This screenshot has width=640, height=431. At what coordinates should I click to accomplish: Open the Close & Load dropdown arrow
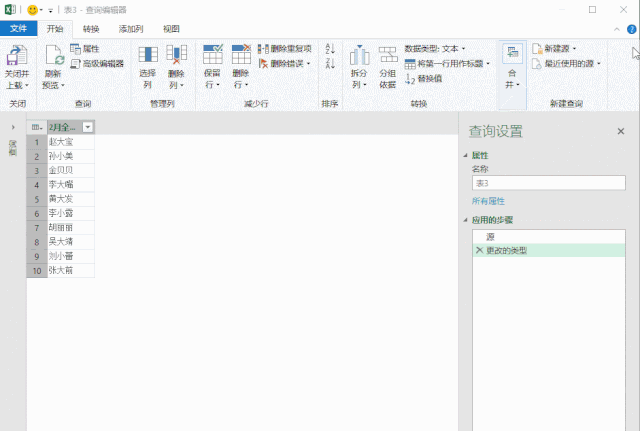point(27,86)
